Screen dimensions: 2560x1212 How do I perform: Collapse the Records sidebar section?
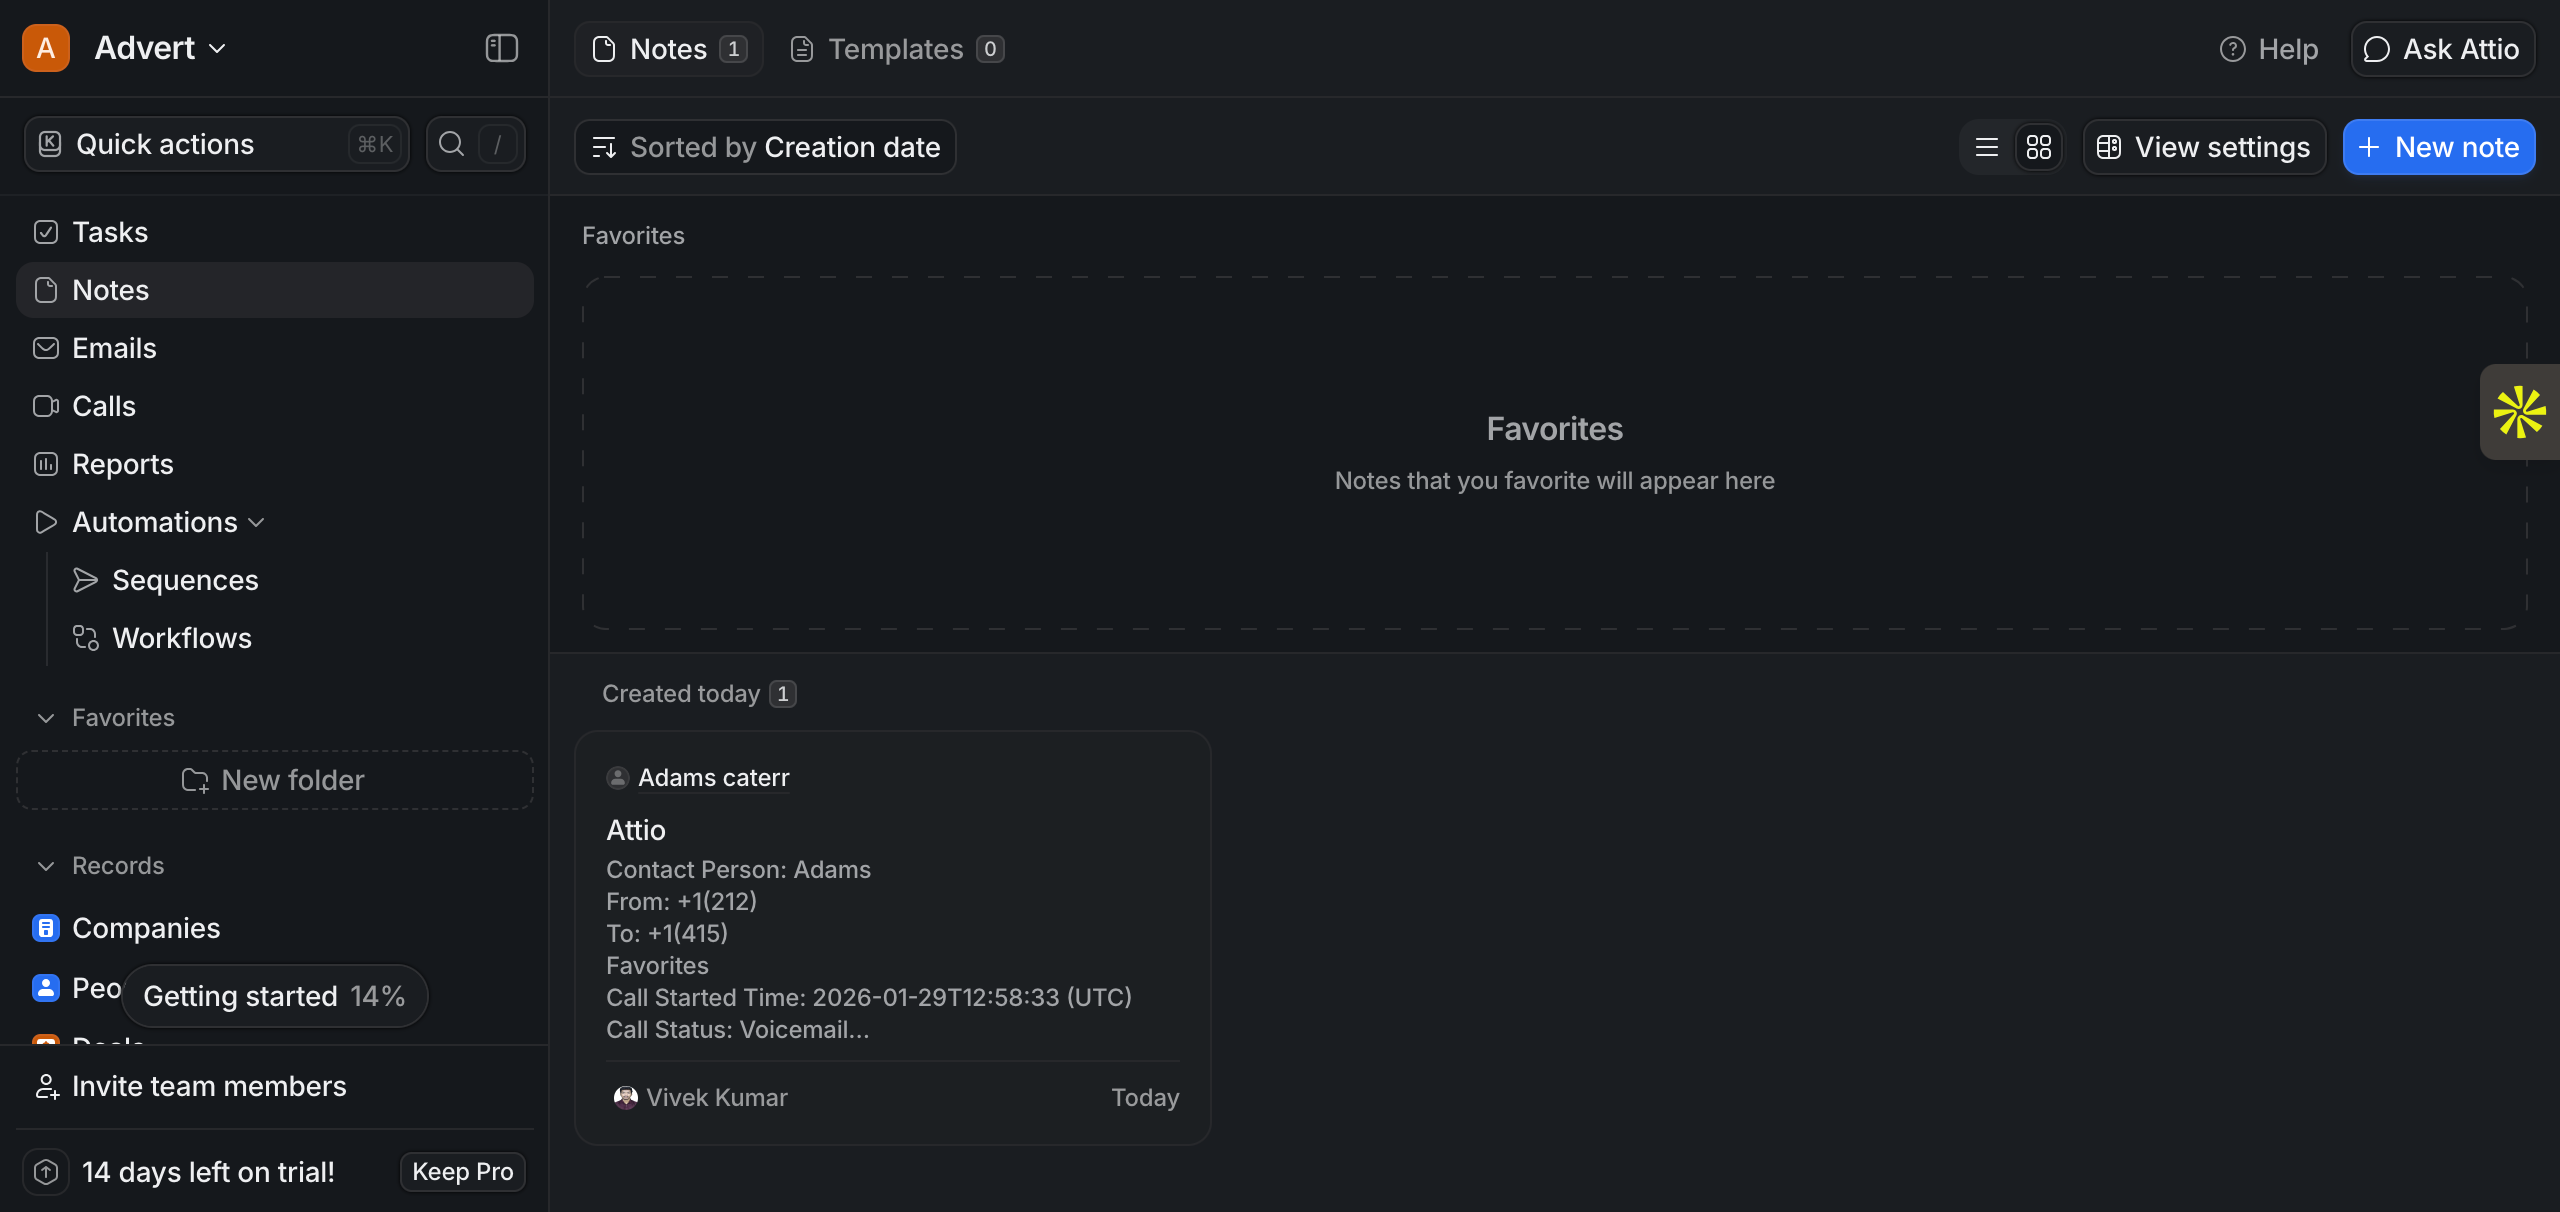click(46, 866)
